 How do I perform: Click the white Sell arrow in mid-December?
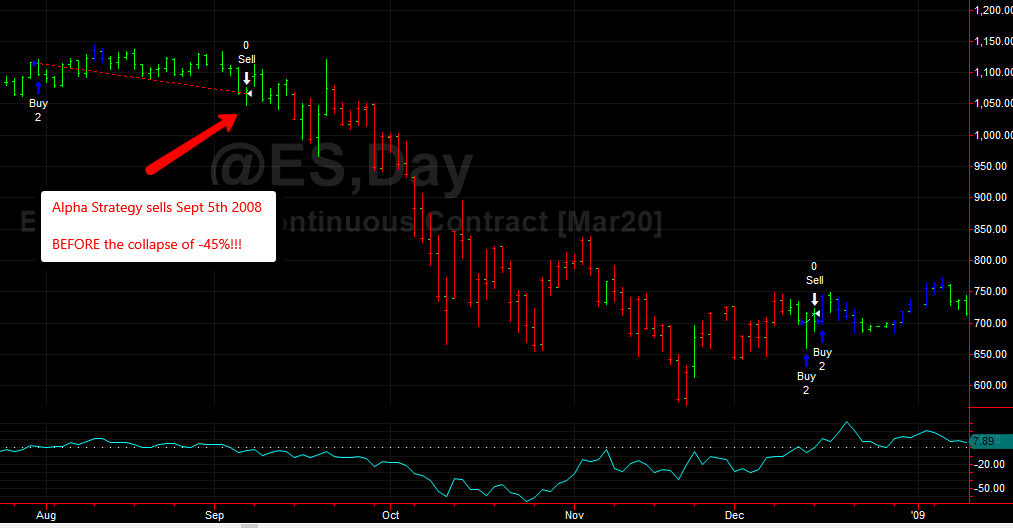[815, 299]
